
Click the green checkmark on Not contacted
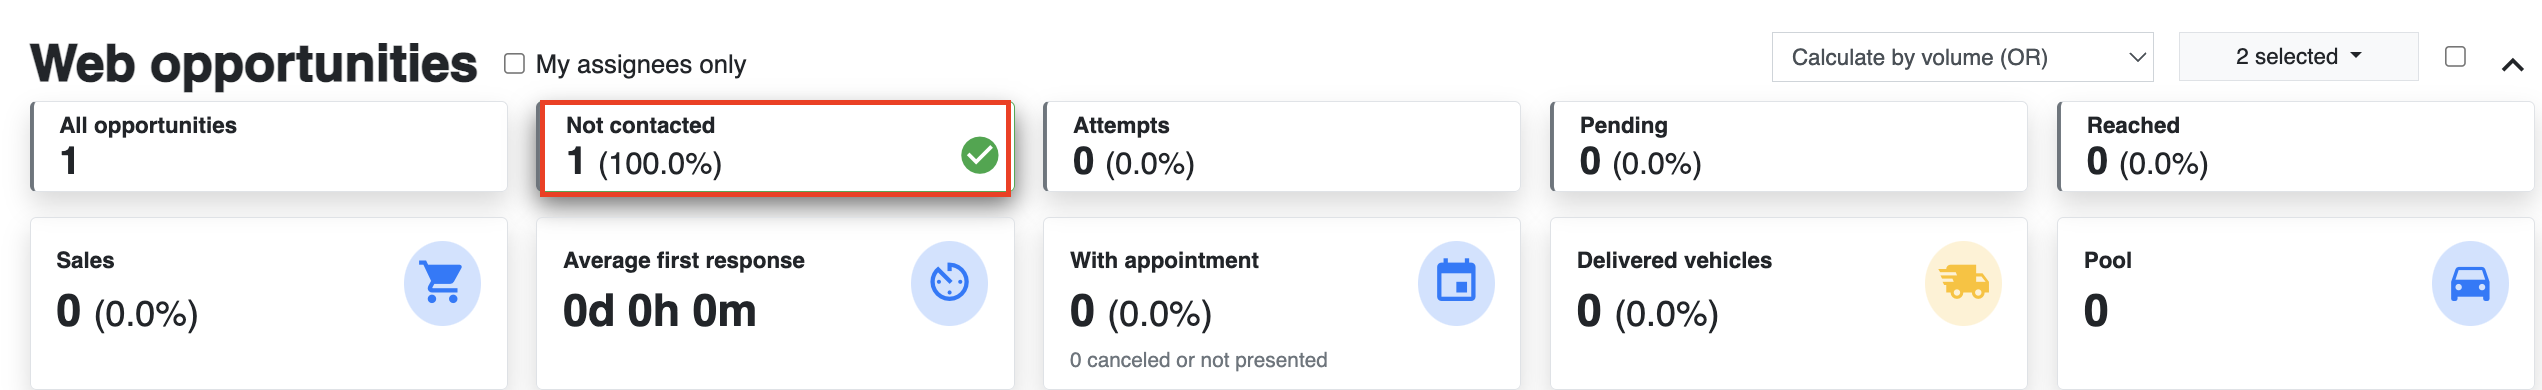tap(979, 155)
